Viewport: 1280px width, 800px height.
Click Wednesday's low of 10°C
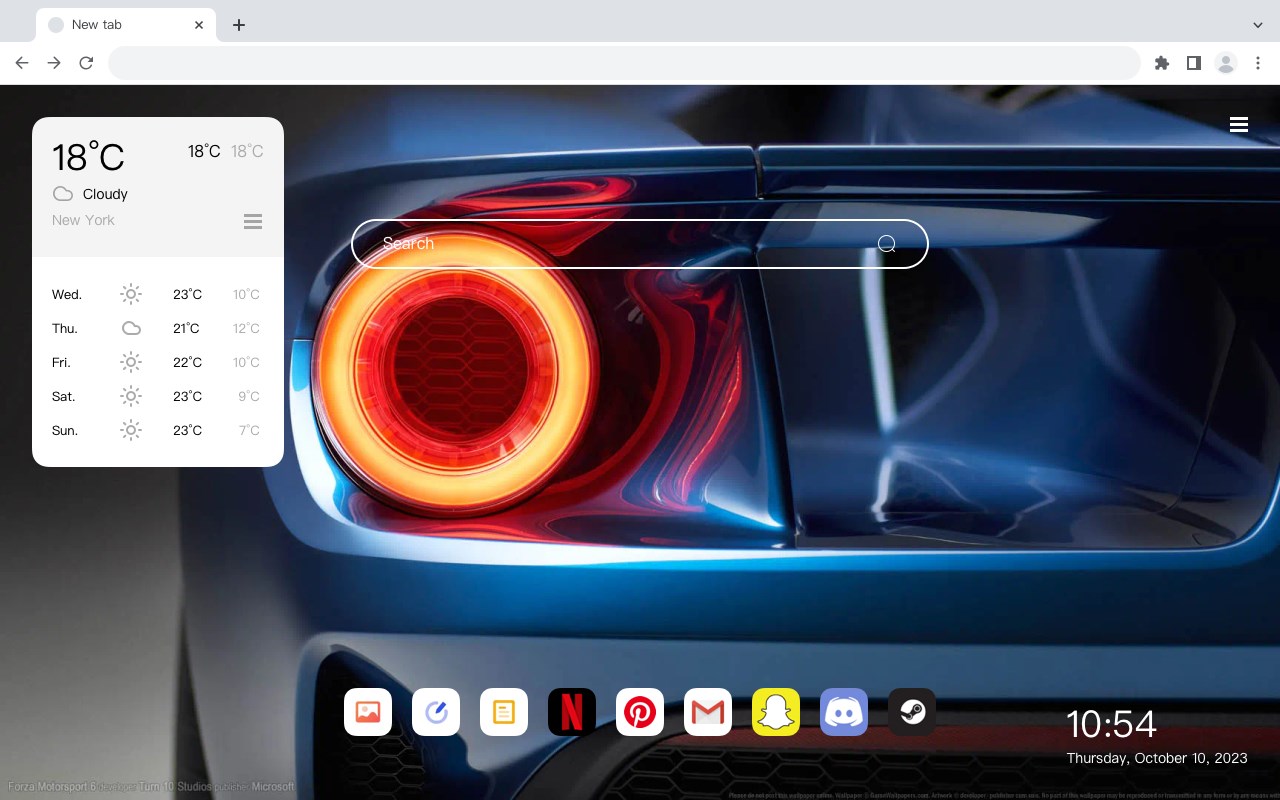click(246, 295)
